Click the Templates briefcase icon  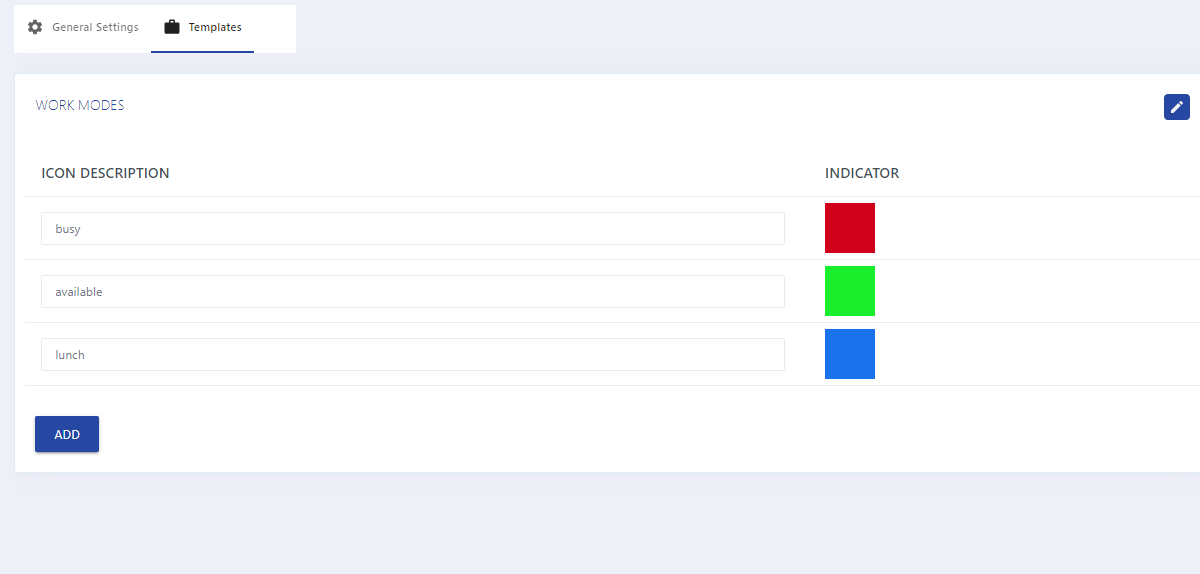coord(172,27)
